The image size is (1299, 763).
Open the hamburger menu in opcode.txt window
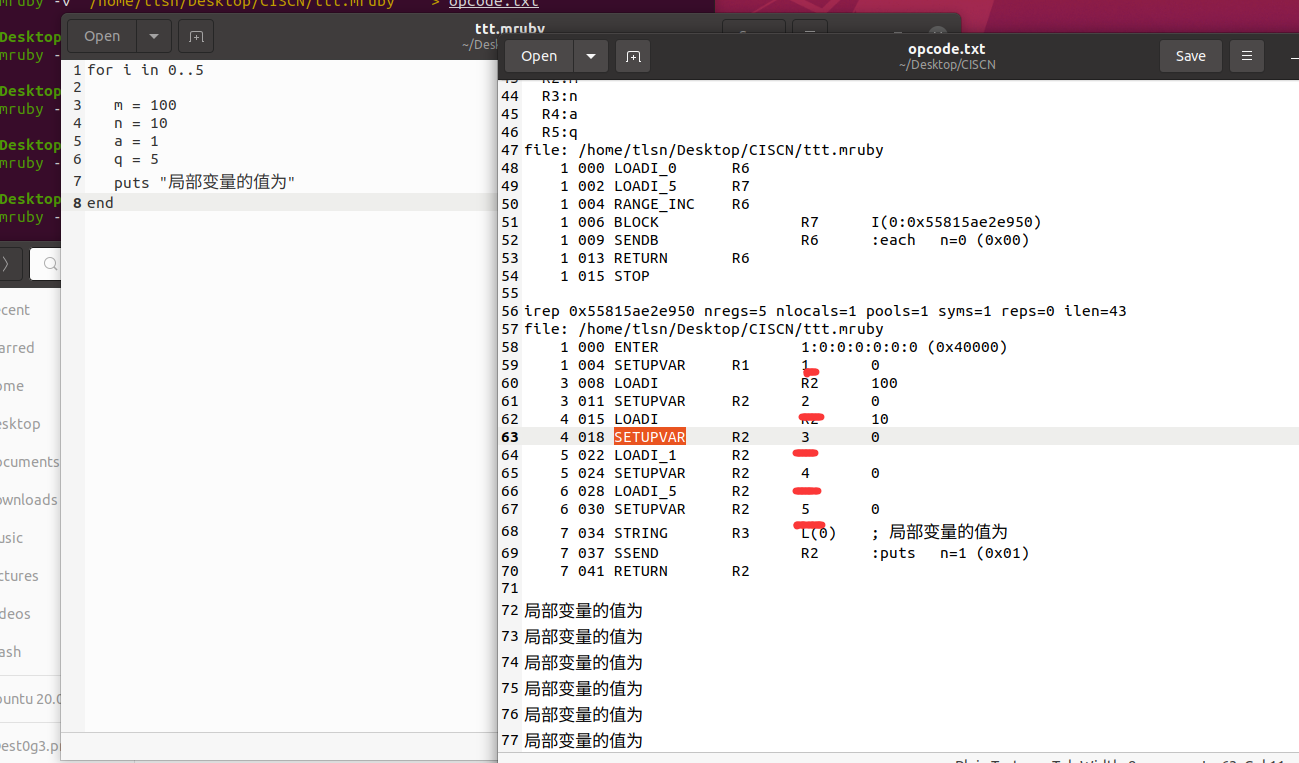[1246, 56]
